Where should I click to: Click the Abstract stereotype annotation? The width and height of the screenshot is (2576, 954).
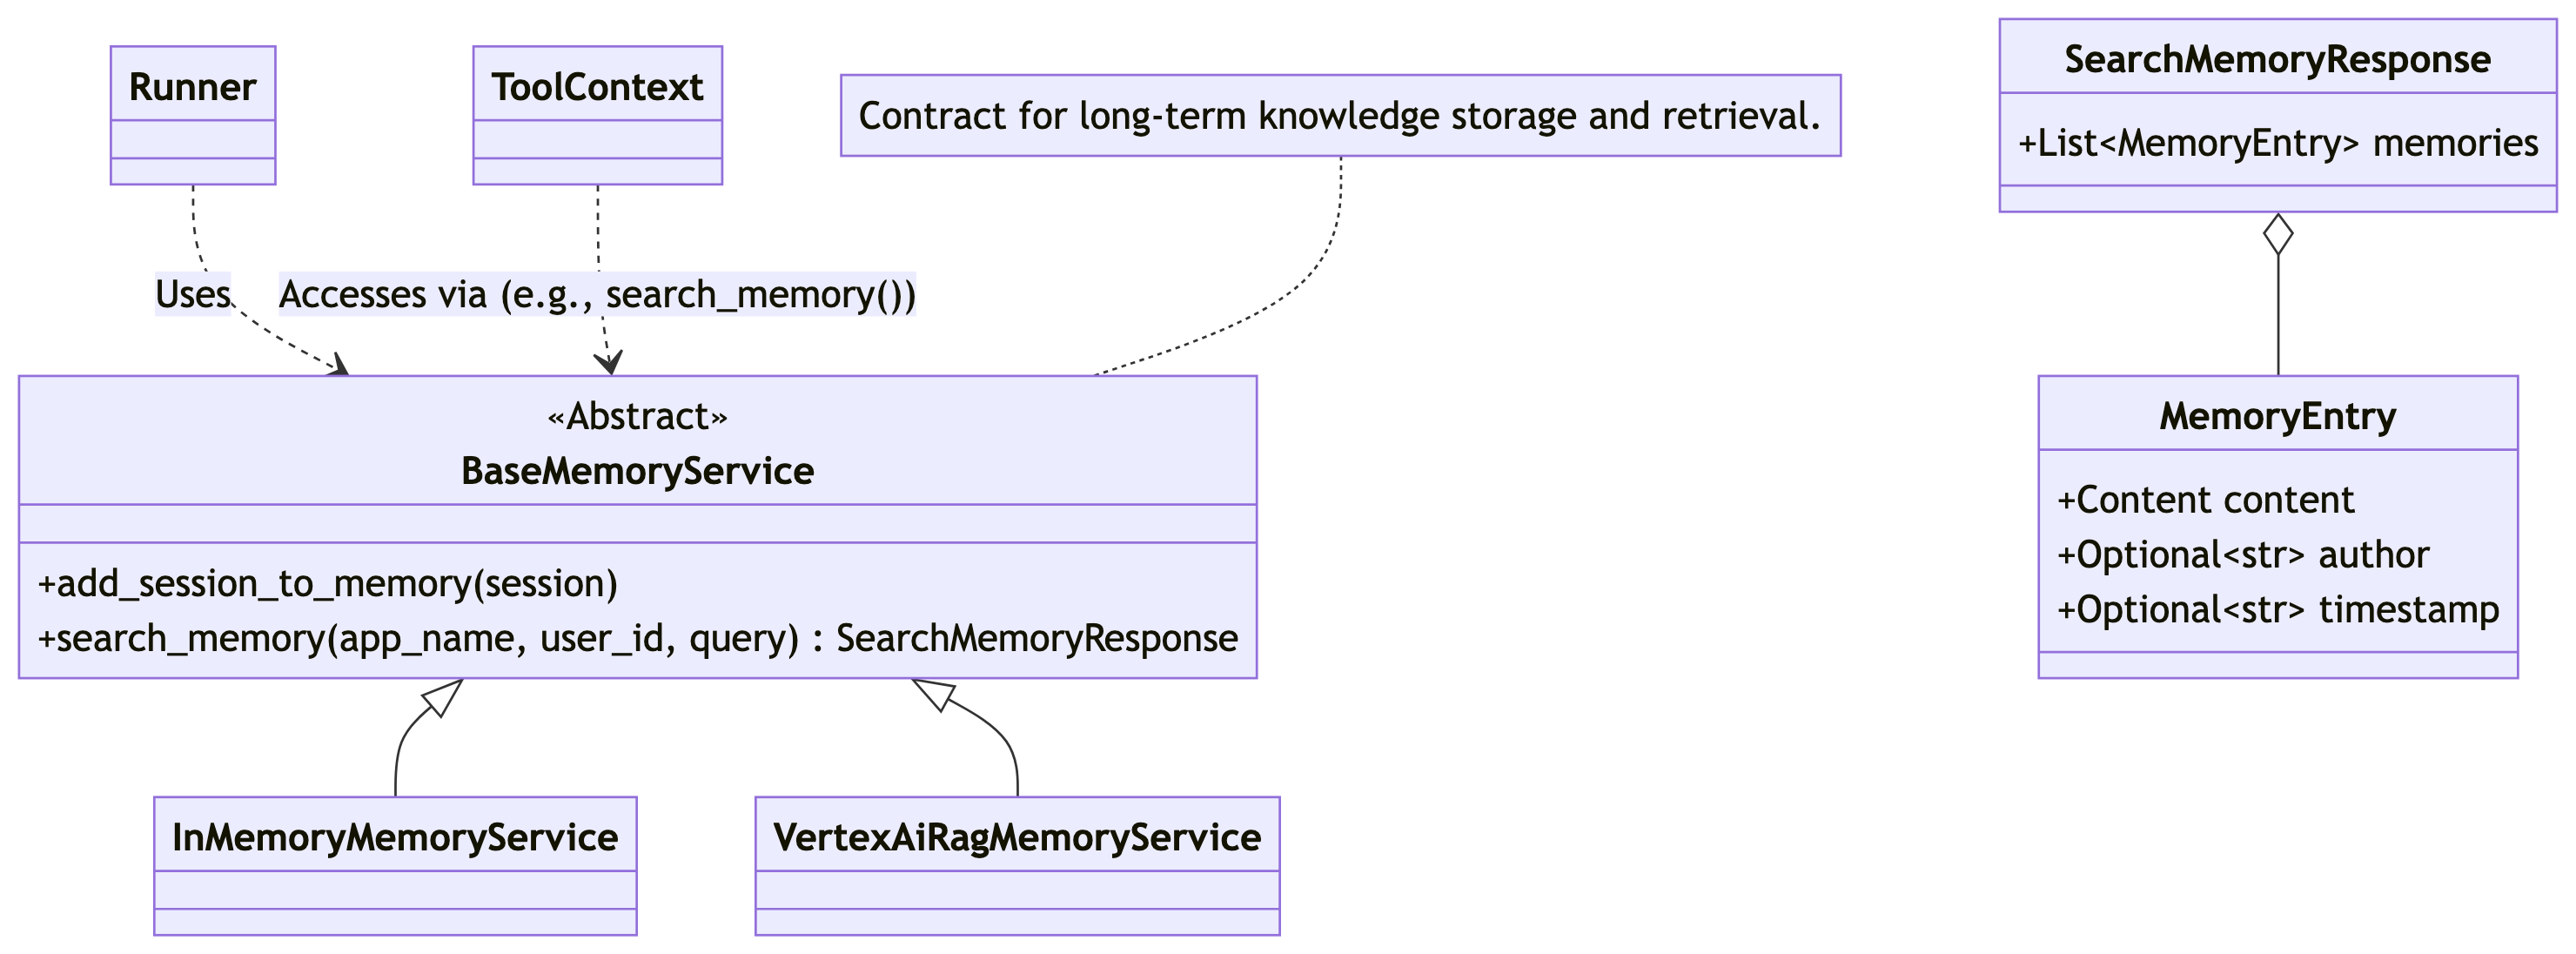637,416
